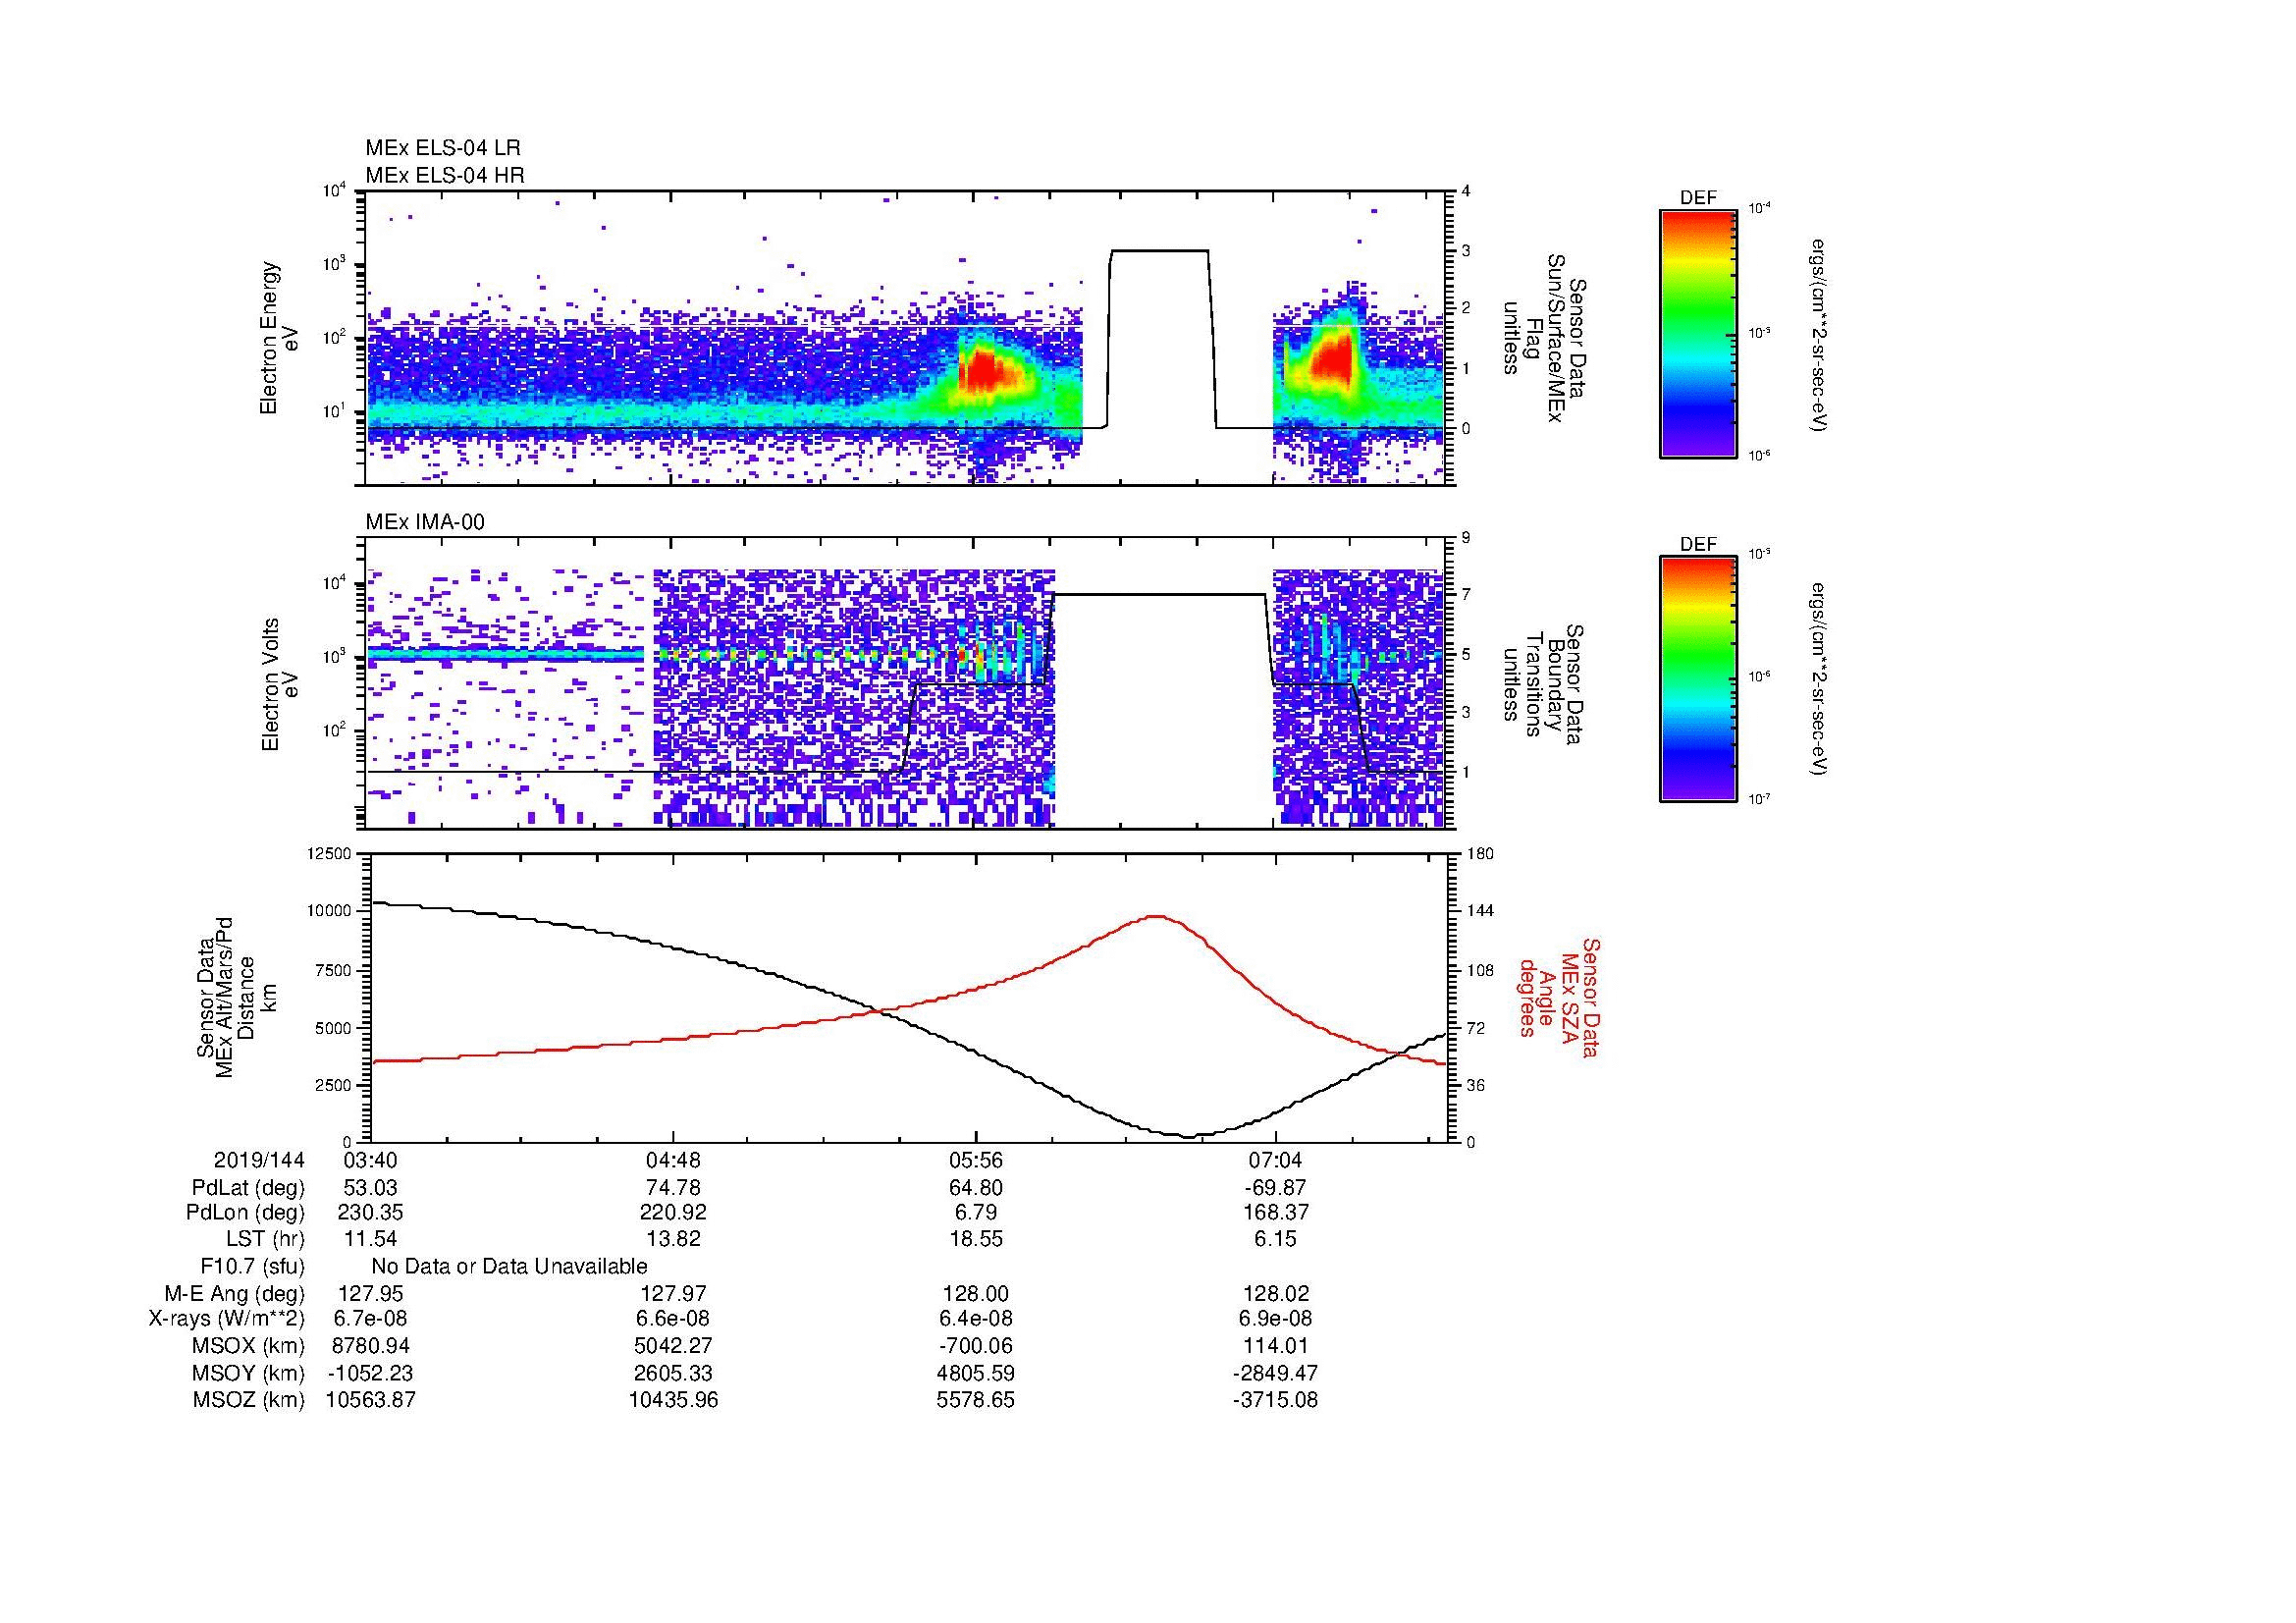The height and width of the screenshot is (1623, 2296).
Task: Click the 'Electron Energy eV' axis label
Action: [x=279, y=338]
